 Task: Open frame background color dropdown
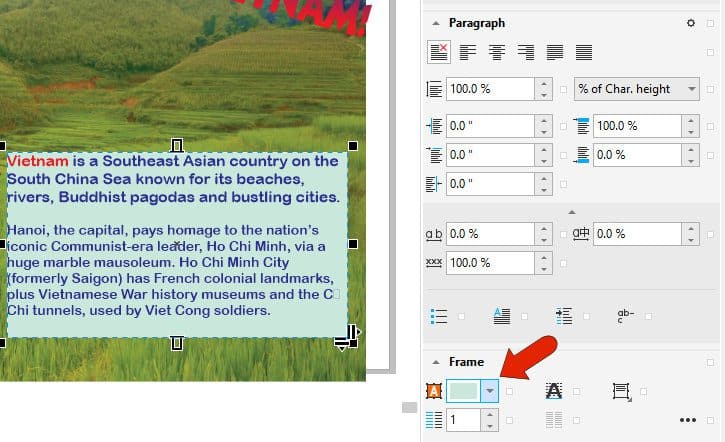click(489, 392)
